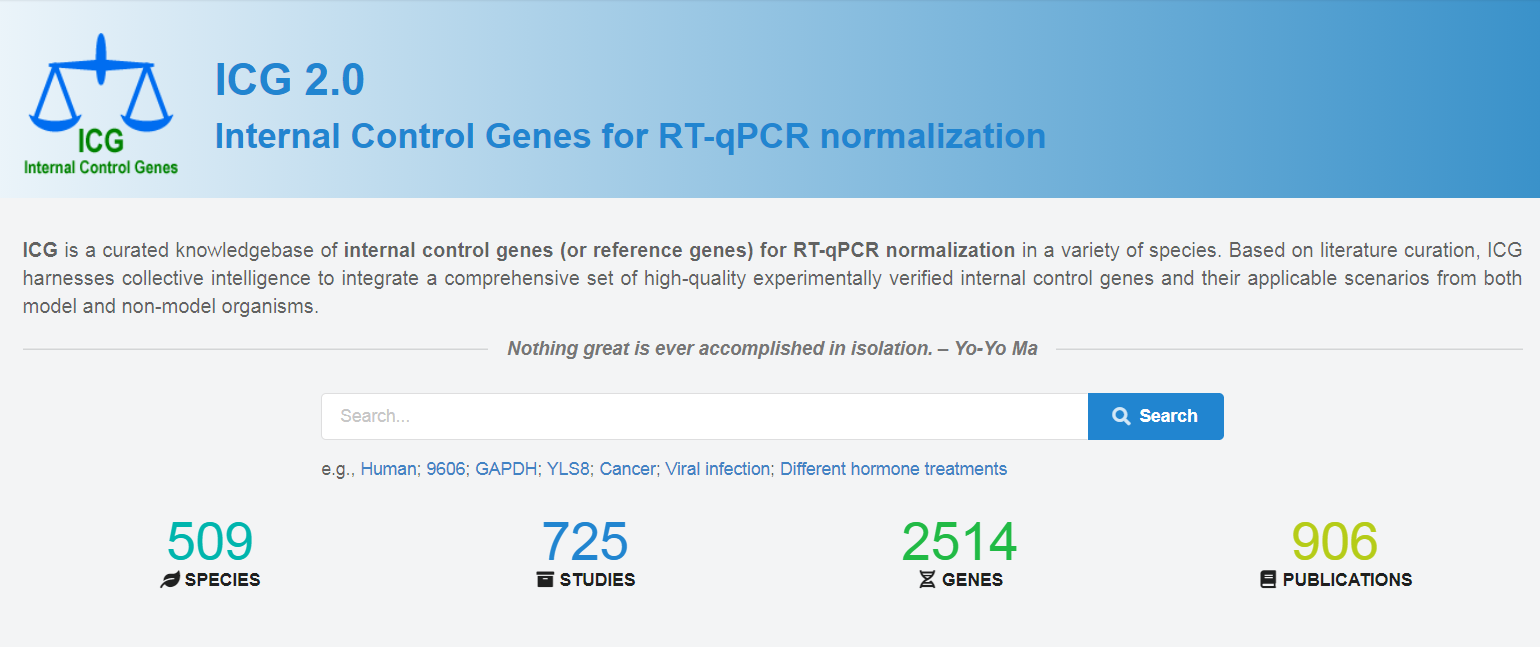
Task: Click the magnifier icon in Search button
Action: point(1121,416)
